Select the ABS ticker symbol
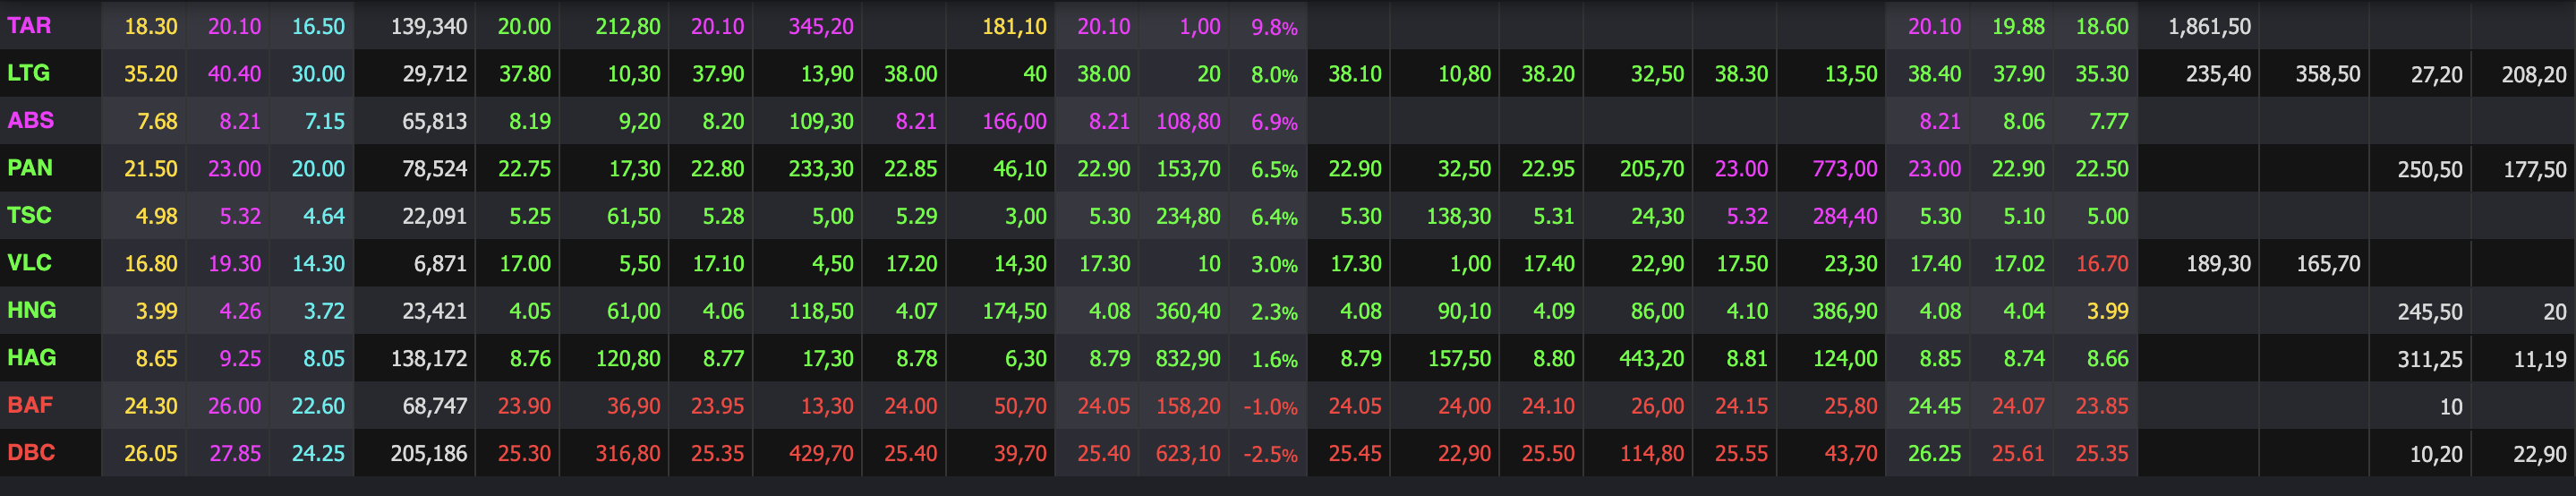The height and width of the screenshot is (496, 2576). click(x=31, y=121)
